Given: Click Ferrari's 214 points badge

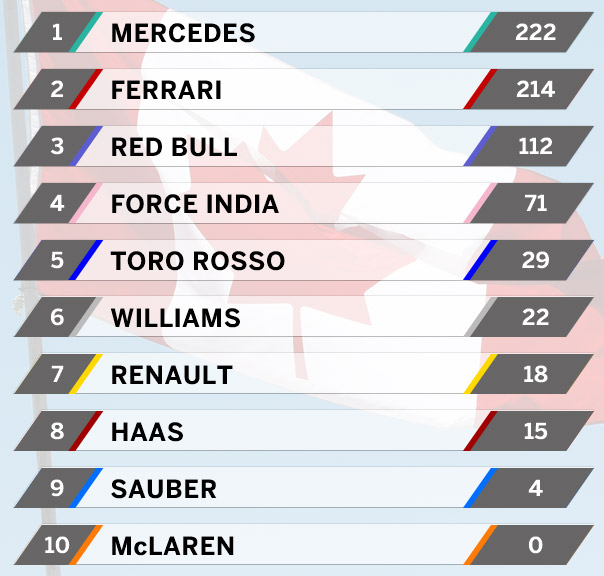Looking at the screenshot, I should coord(532,89).
